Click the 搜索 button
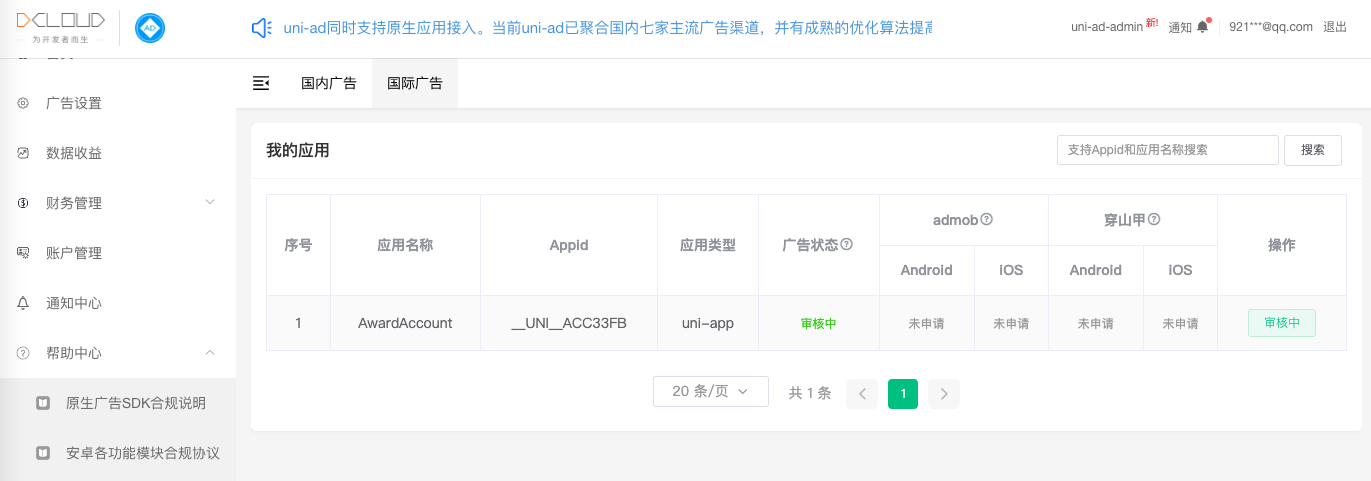Viewport: 1371px width, 481px height. click(x=1312, y=150)
